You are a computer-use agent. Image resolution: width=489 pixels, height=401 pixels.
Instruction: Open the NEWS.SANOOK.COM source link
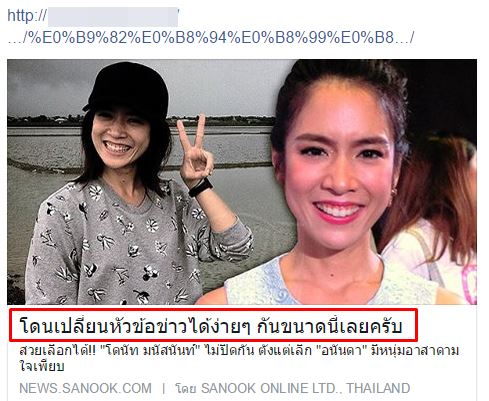85,388
